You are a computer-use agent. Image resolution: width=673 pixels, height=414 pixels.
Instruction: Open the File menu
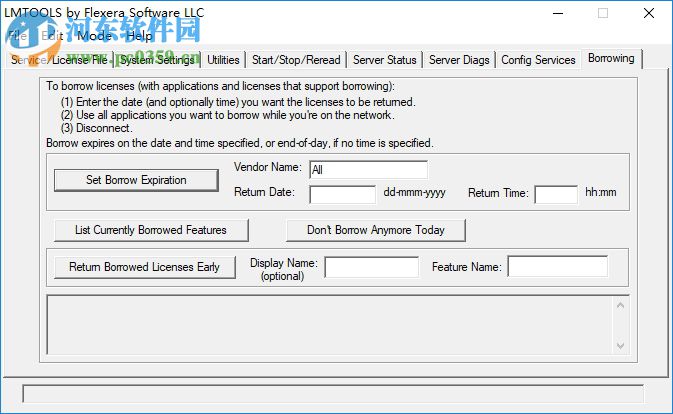(18, 35)
